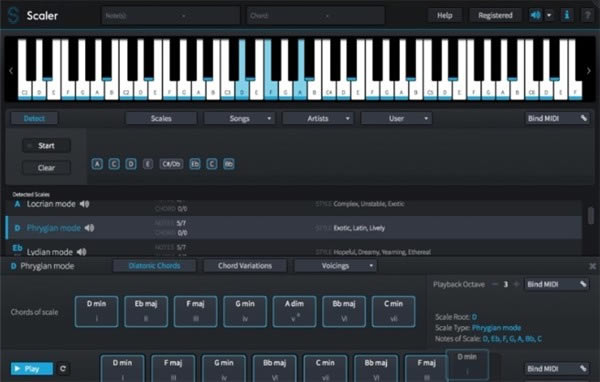Toggle the detected note E chip

click(148, 164)
